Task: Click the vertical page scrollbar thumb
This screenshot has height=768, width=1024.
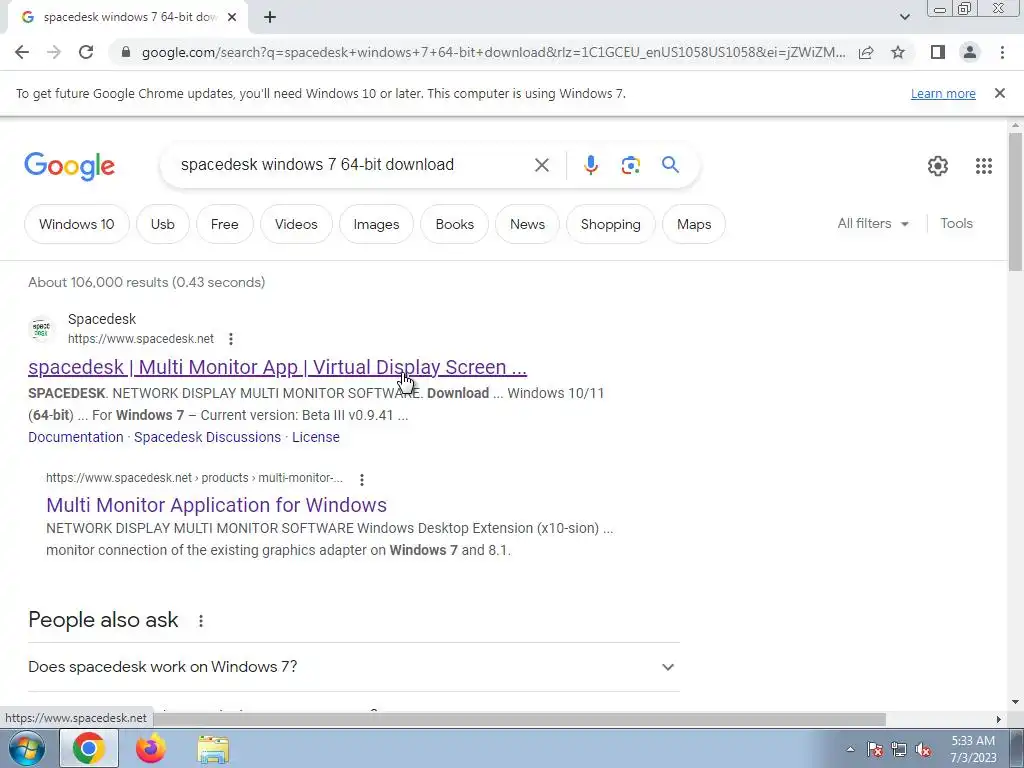Action: [x=1015, y=201]
